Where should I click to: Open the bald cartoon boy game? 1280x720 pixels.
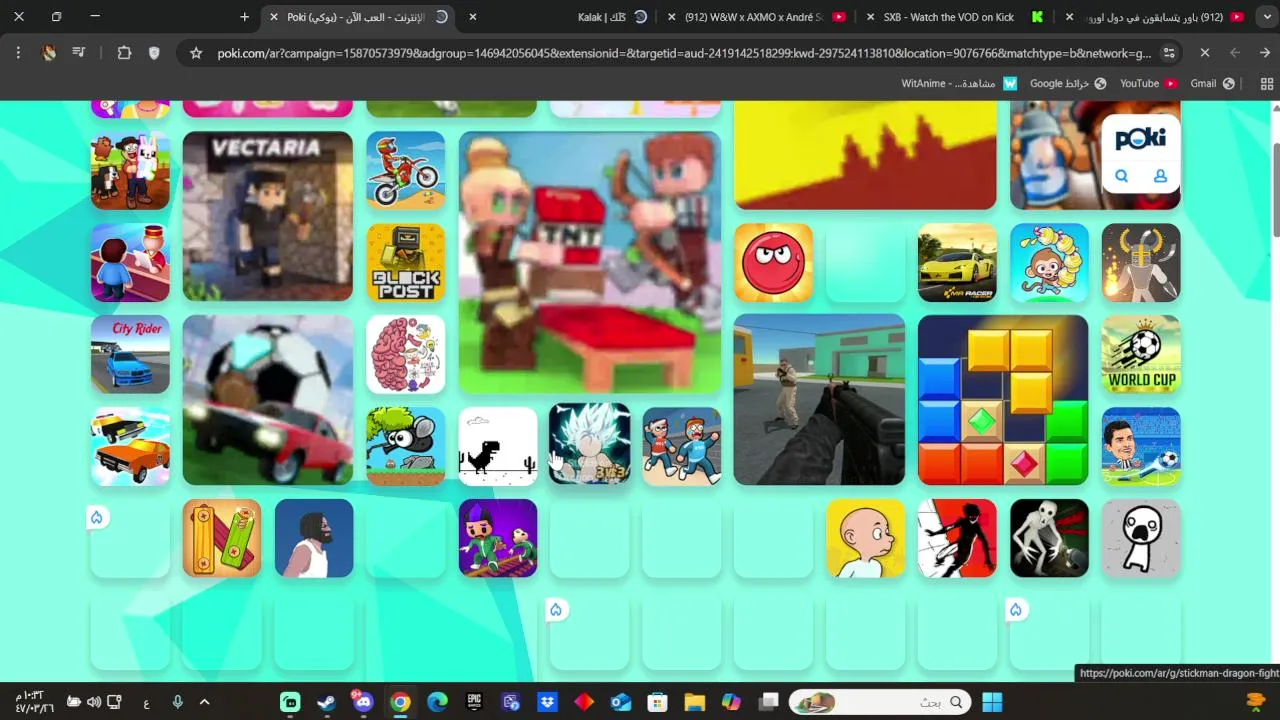(x=865, y=538)
